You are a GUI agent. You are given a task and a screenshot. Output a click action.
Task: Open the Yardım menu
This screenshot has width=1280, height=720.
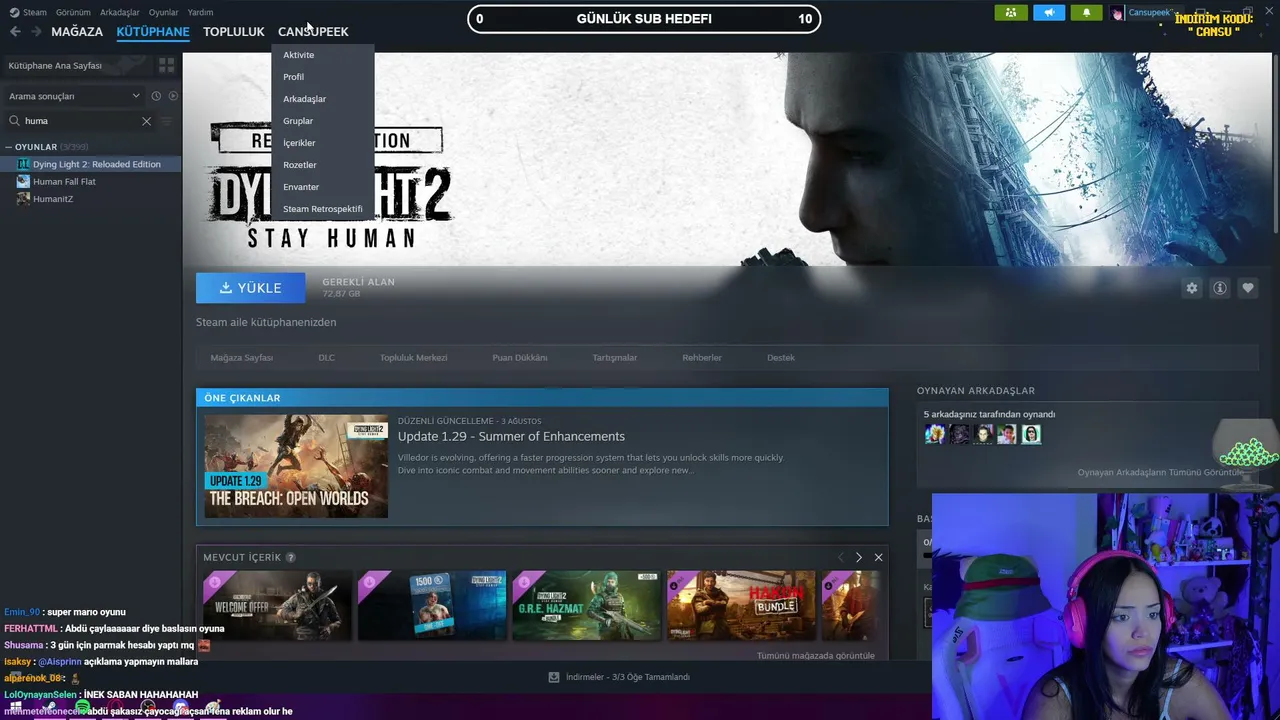200,12
